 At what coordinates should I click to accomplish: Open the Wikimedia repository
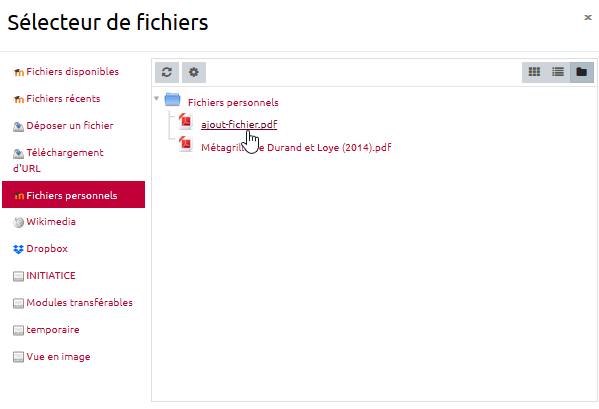click(x=44, y=222)
